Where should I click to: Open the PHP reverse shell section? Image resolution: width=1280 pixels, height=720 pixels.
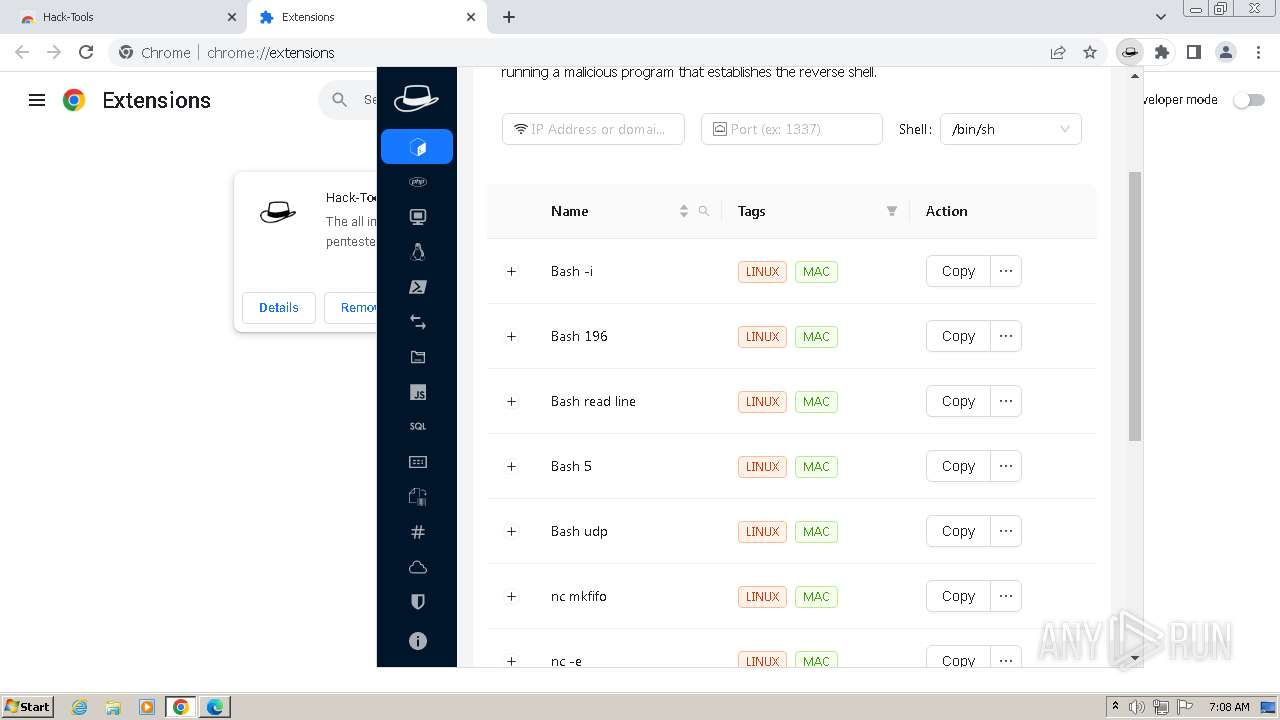tap(418, 182)
